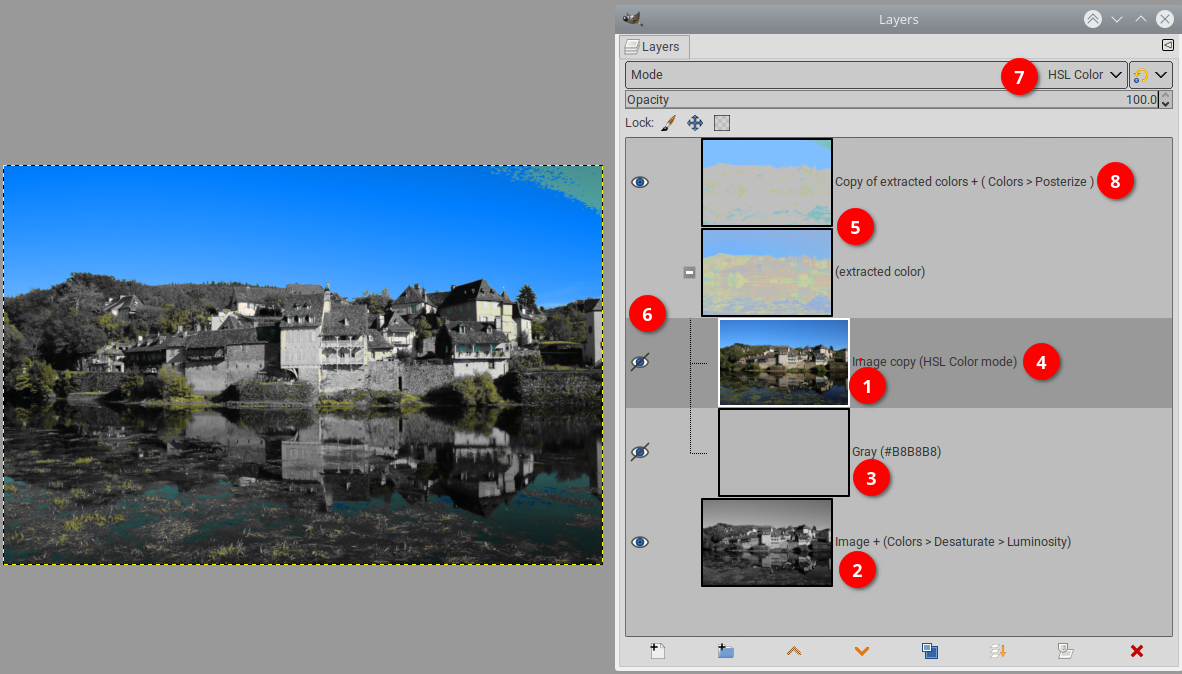Click the Gray (#B8B8B8) layer thumbnail
This screenshot has width=1182, height=674.
pyautogui.click(x=783, y=452)
